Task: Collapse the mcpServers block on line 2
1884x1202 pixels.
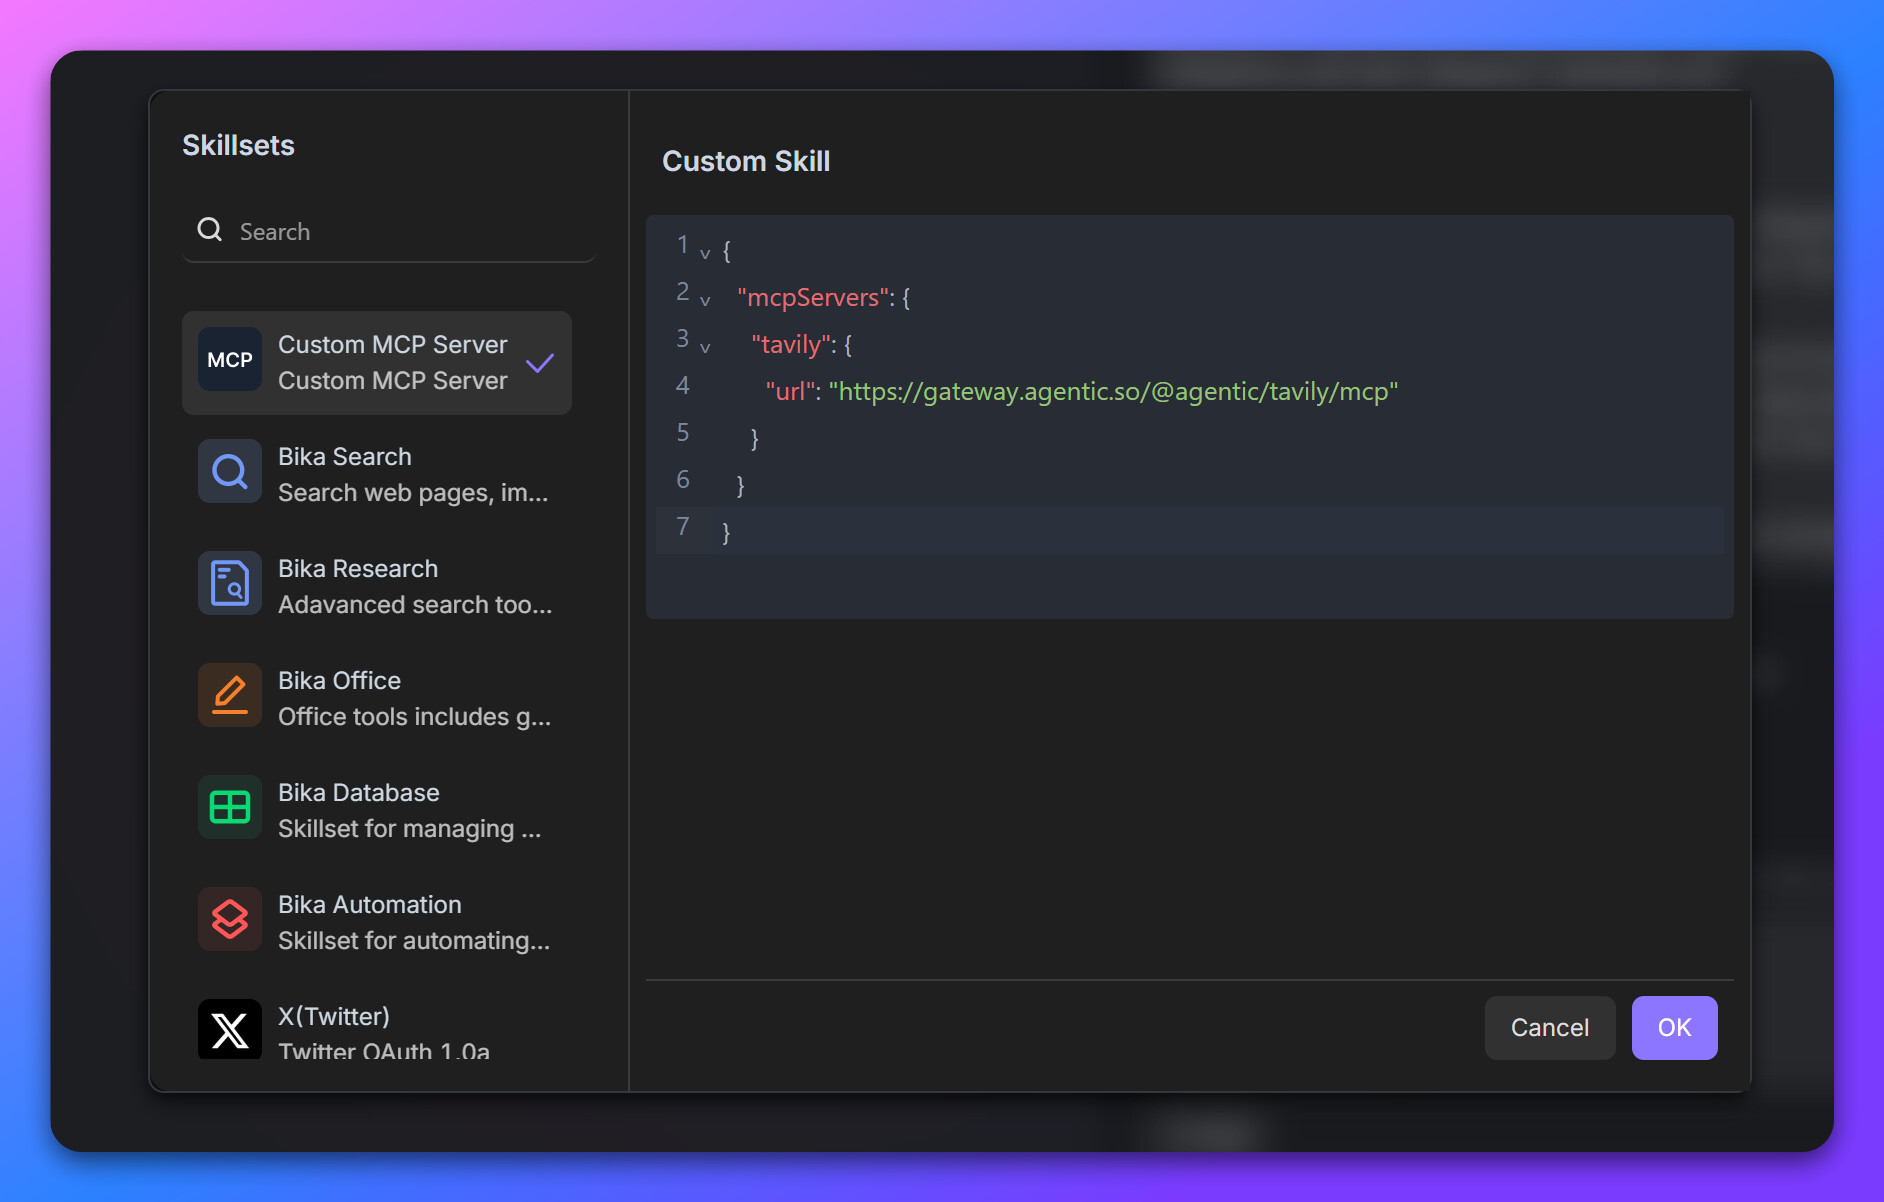Action: (x=706, y=300)
